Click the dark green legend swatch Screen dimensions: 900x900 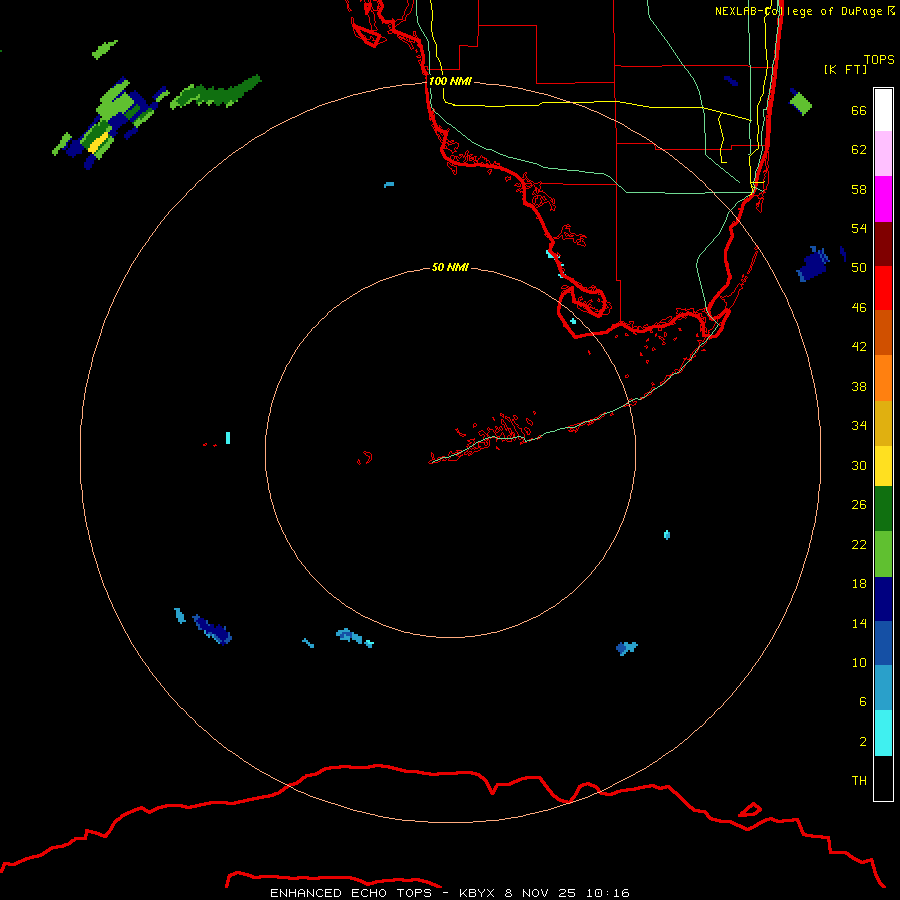883,509
